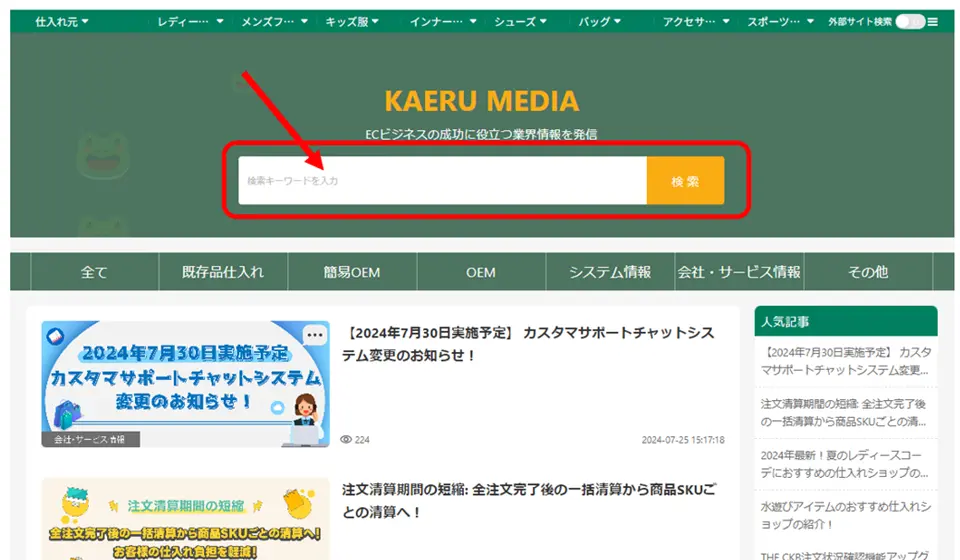This screenshot has height=560, width=960.
Task: Click the orange 検索 button
Action: coord(685,181)
